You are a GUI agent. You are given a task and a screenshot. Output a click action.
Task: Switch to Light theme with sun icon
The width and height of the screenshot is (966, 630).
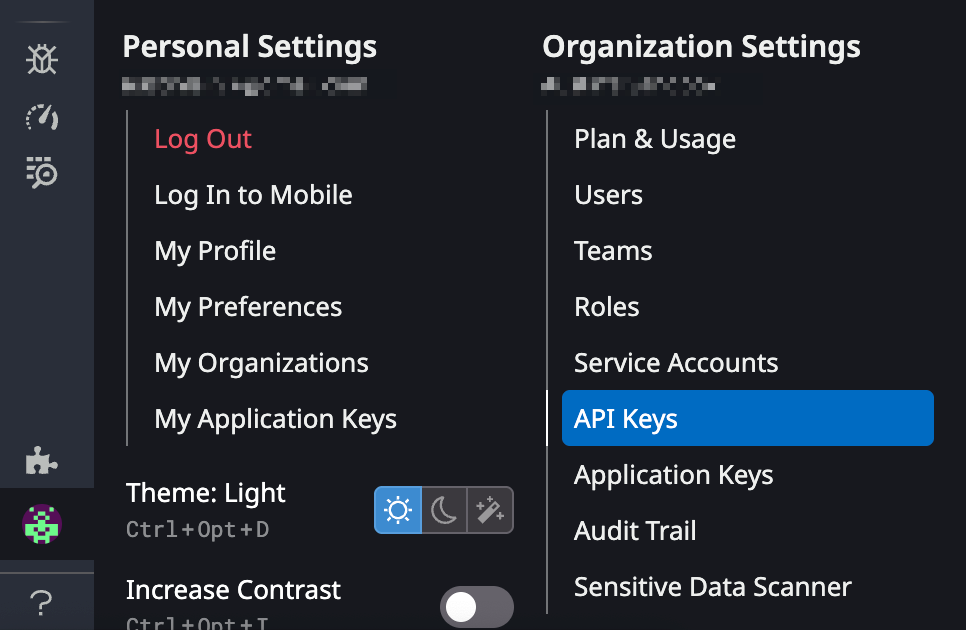(x=398, y=510)
